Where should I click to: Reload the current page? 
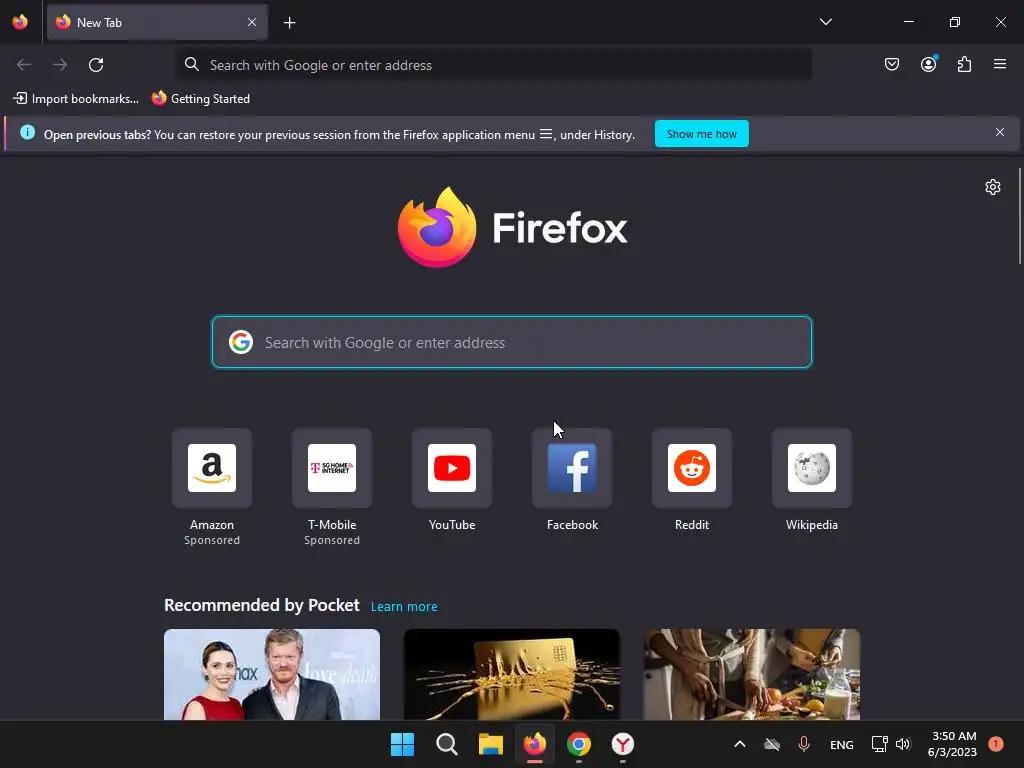tap(96, 65)
